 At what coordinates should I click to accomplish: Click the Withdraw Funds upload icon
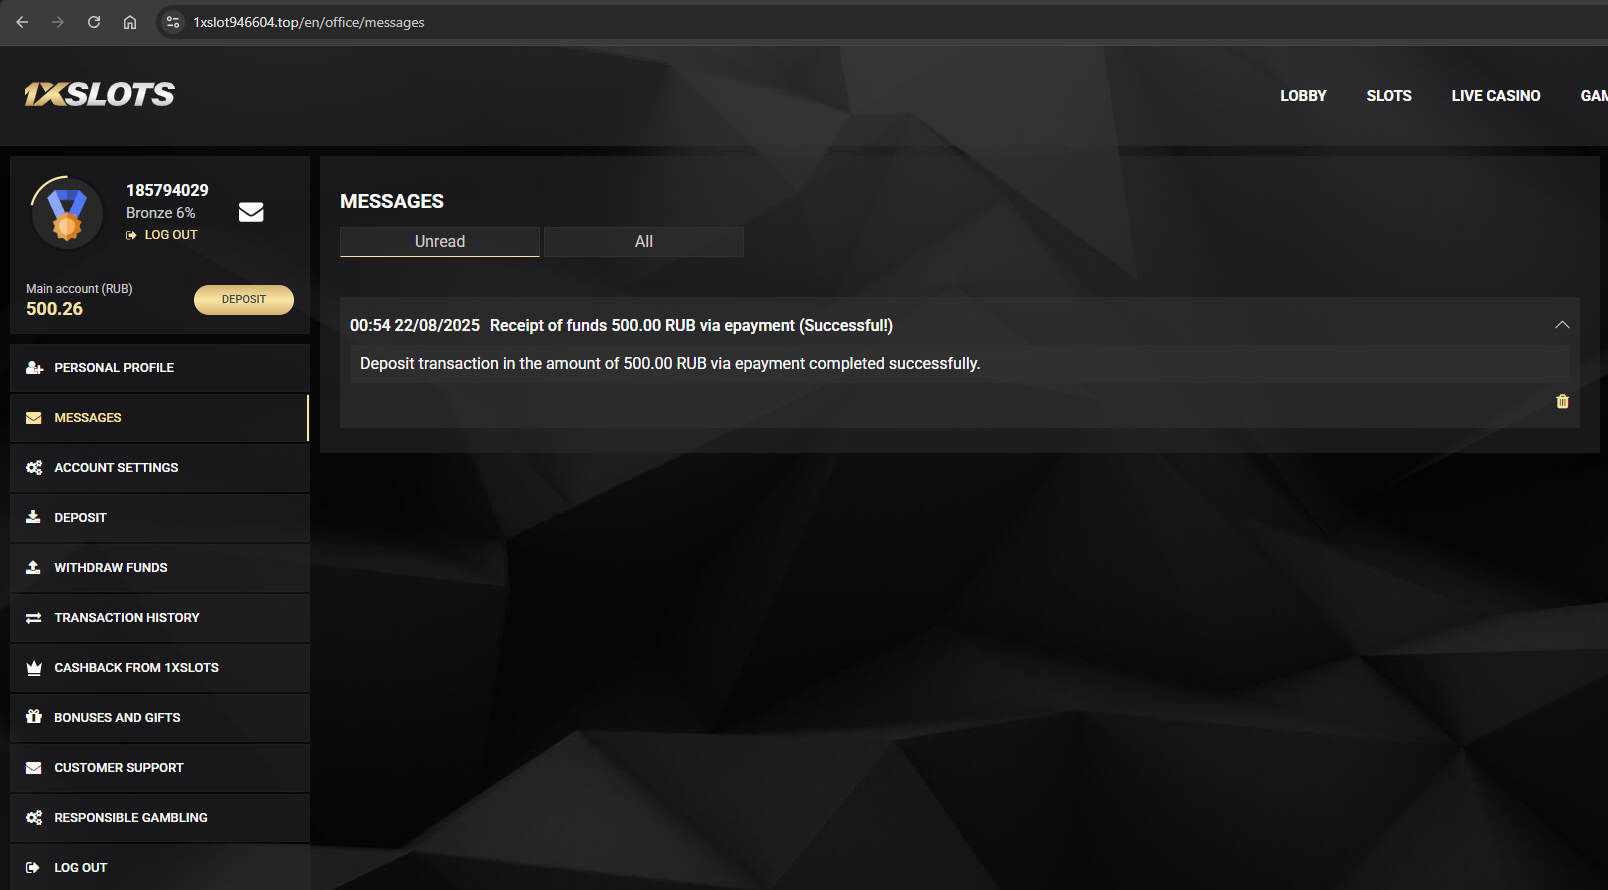(33, 567)
